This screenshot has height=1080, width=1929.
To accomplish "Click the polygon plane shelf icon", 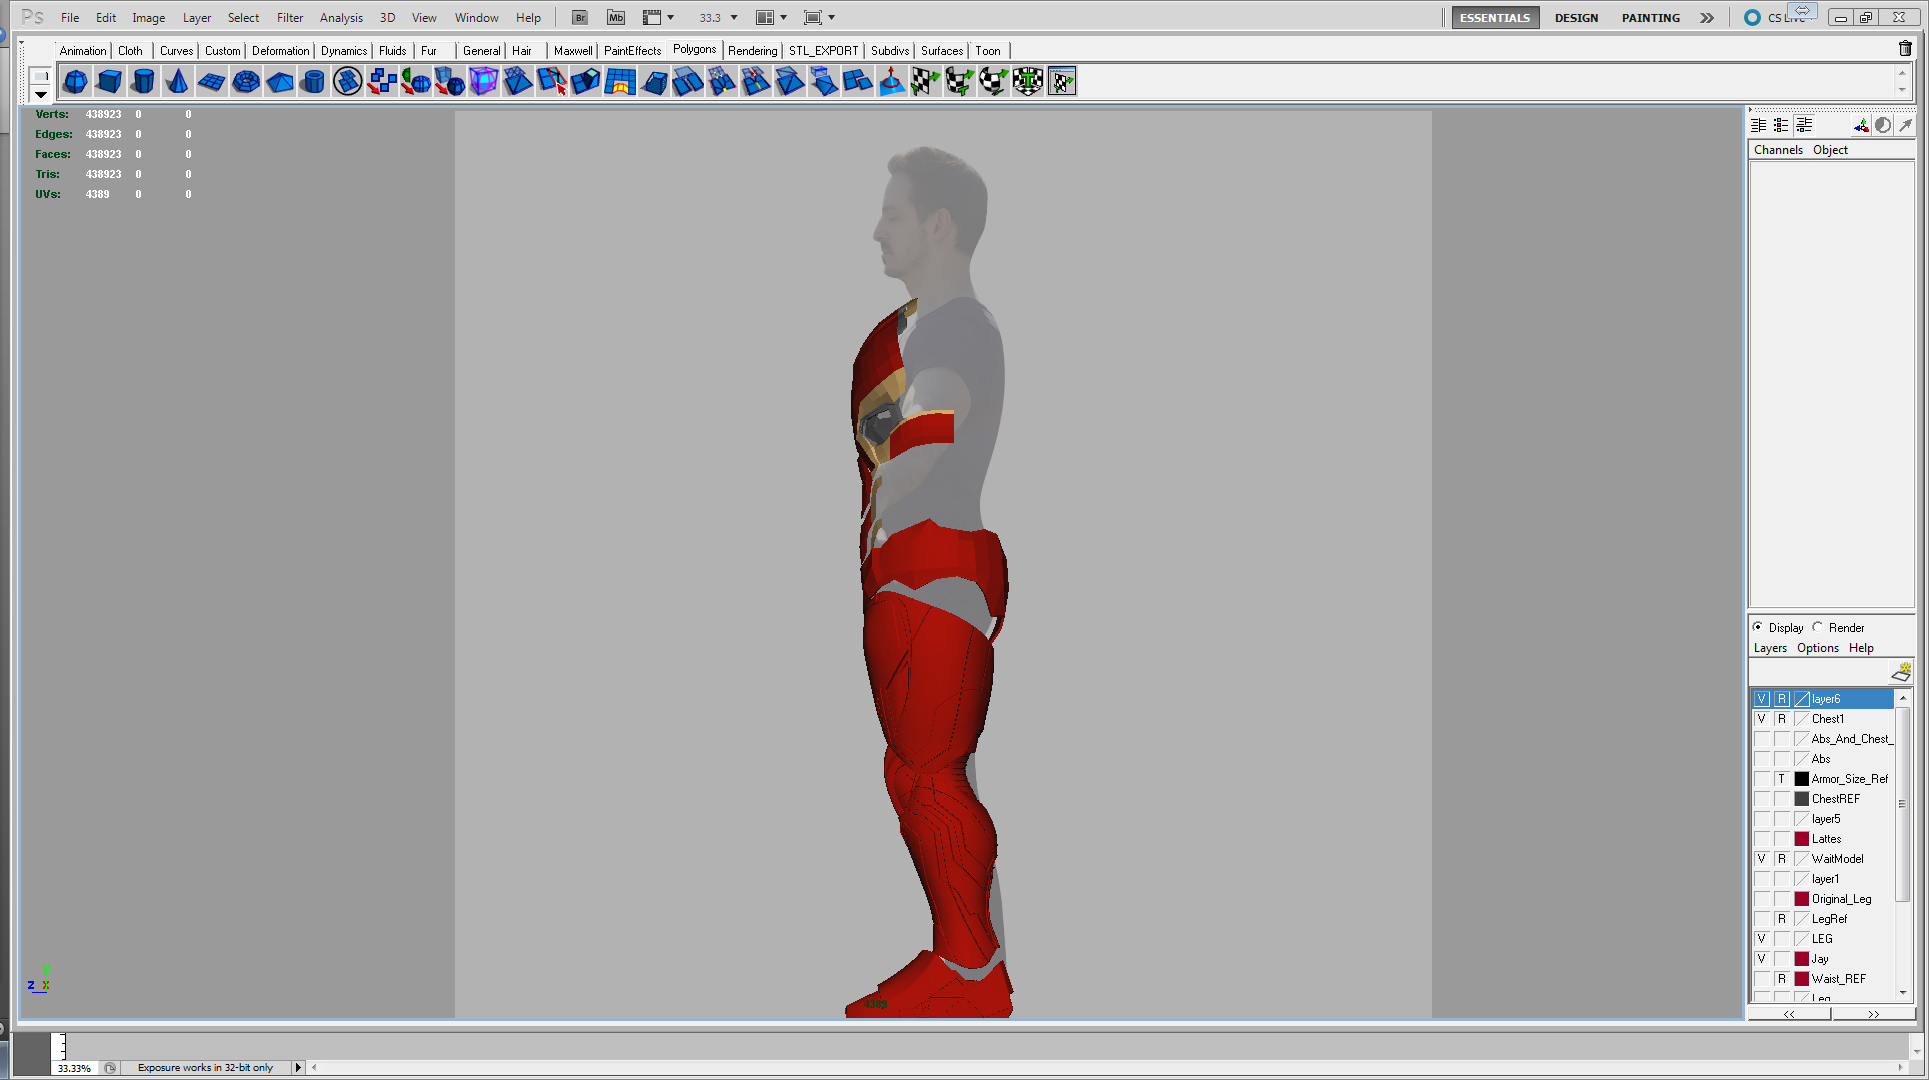I will (x=211, y=82).
